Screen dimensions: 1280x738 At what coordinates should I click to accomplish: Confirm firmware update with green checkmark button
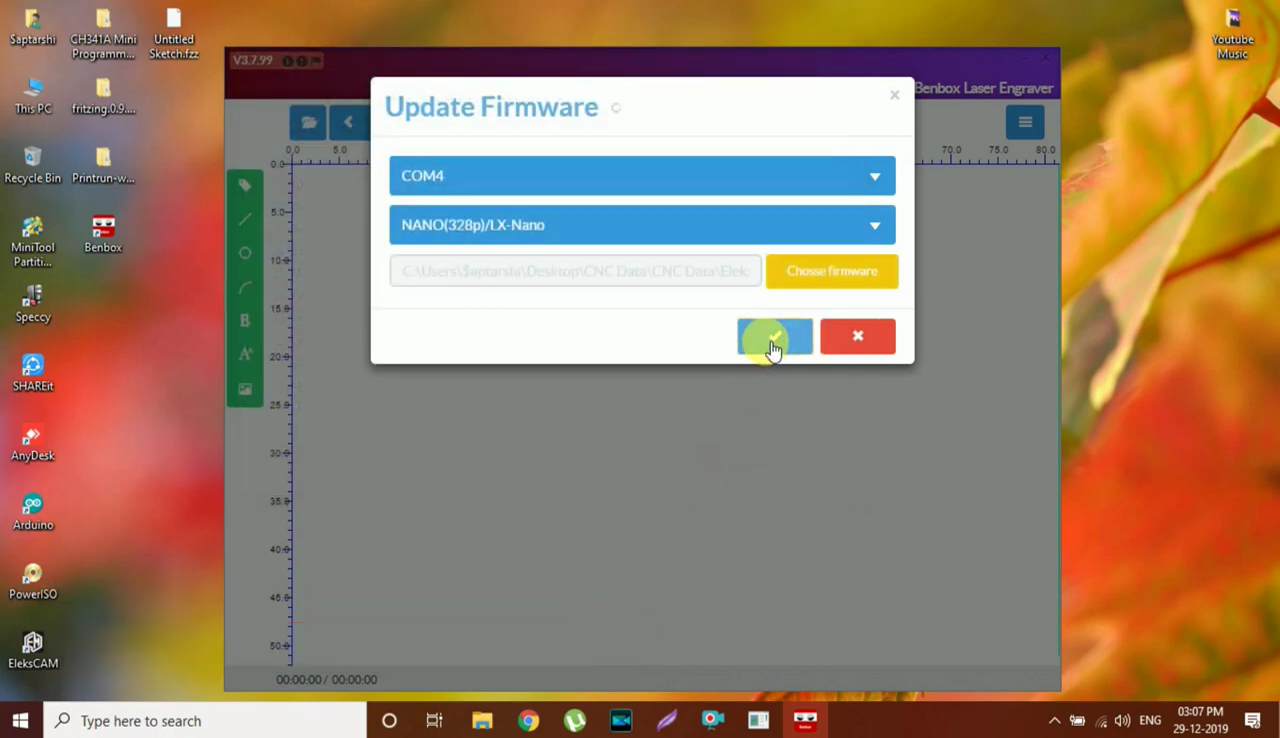tap(774, 336)
